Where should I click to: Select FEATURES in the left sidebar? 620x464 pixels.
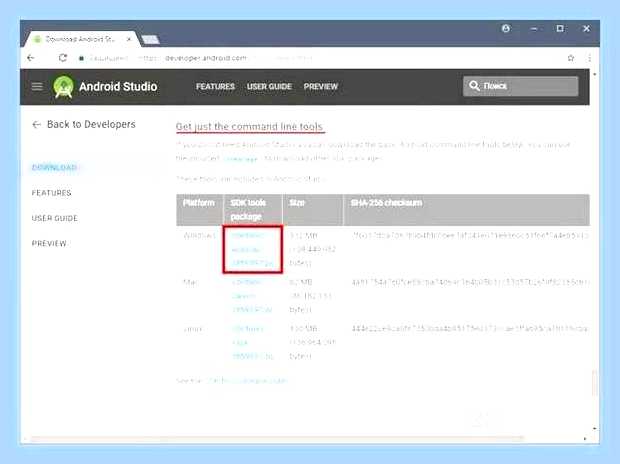tap(51, 193)
